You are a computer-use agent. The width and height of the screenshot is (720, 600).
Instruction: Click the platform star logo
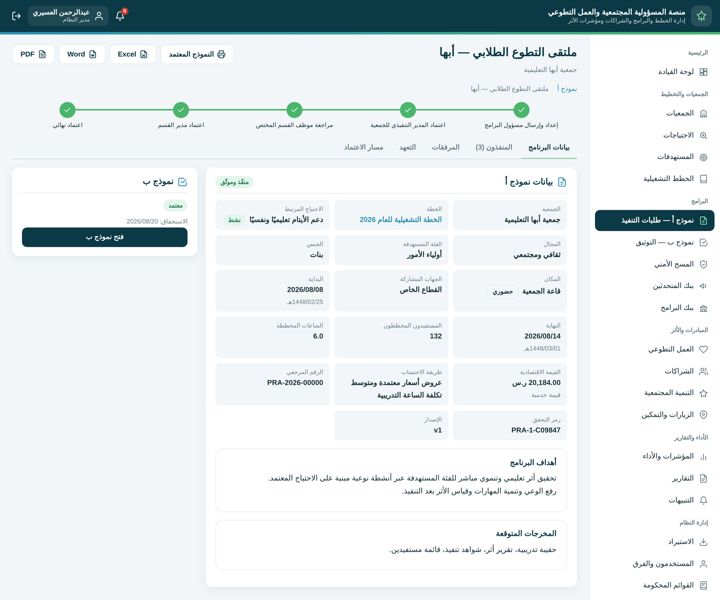[x=701, y=16]
